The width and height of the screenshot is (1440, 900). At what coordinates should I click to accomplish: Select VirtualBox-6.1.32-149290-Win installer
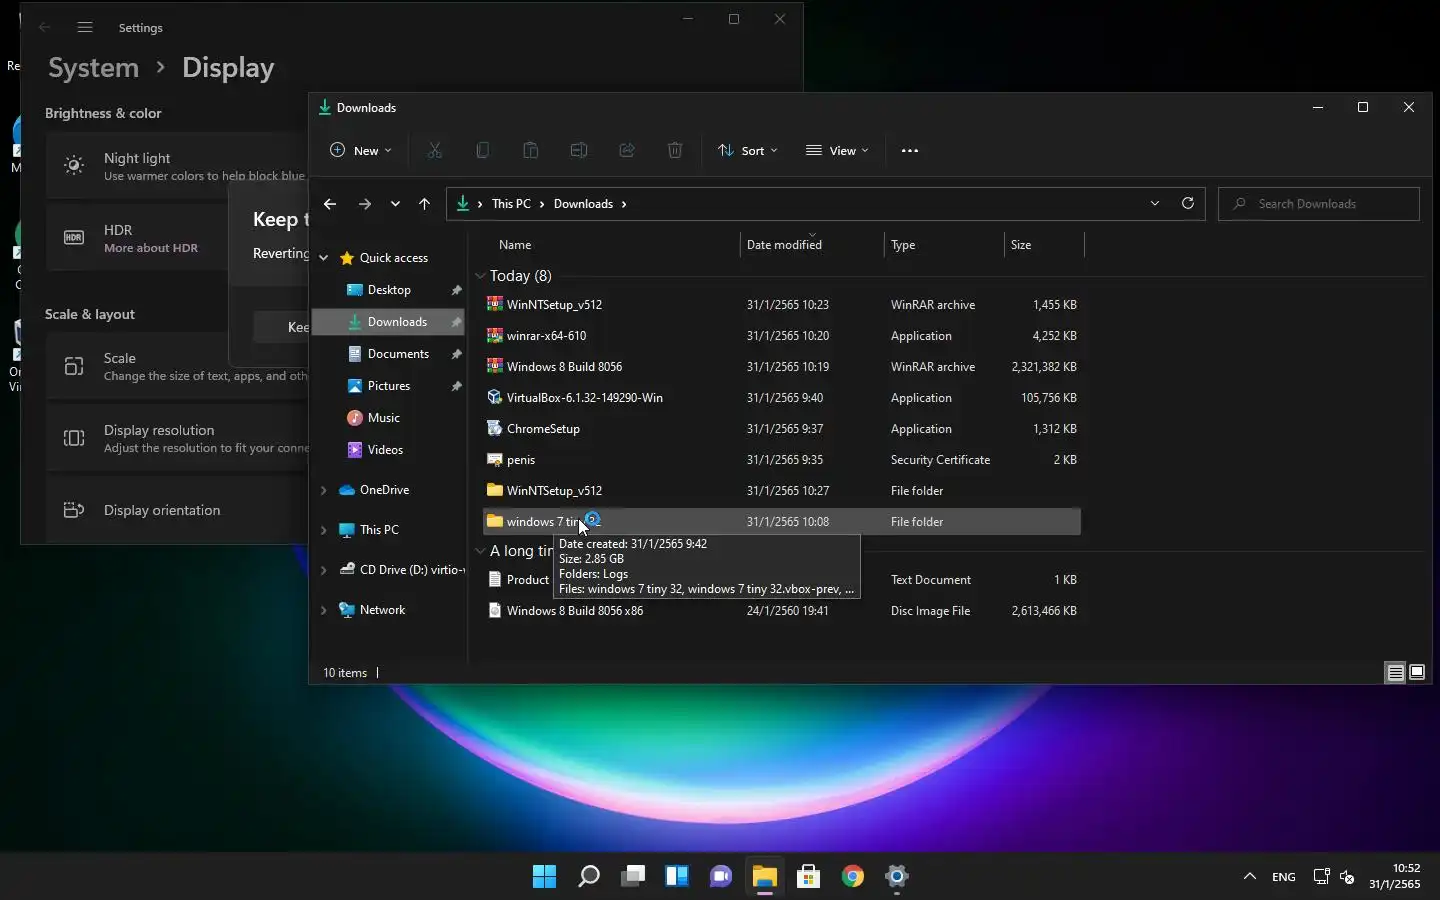coord(782,398)
